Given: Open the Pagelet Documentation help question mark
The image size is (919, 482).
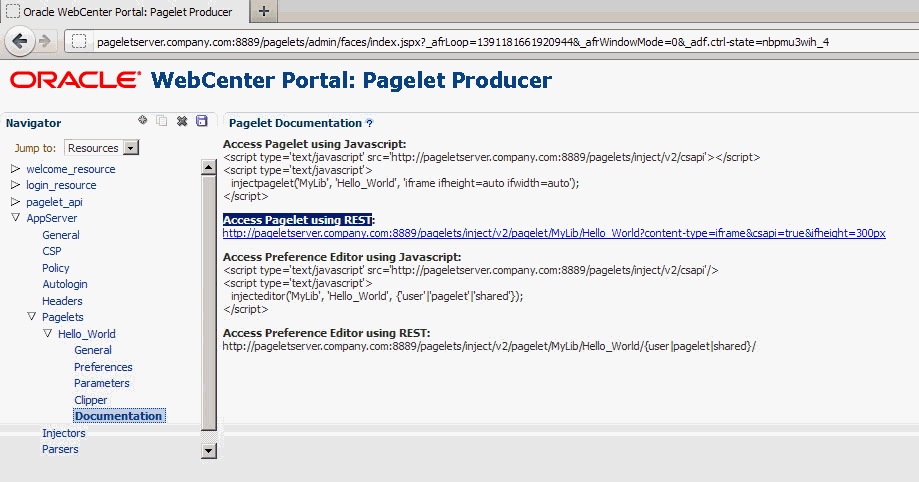Looking at the screenshot, I should coord(369,123).
